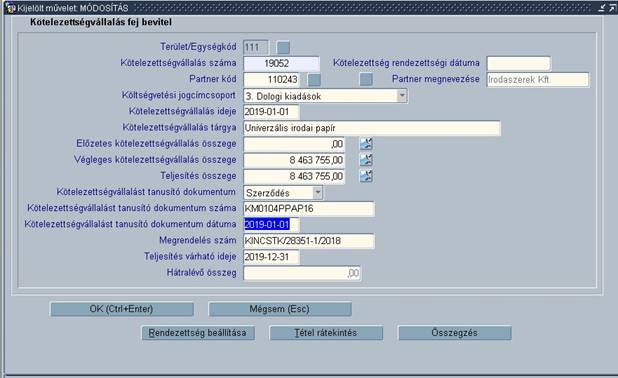This screenshot has width=618, height=378.
Task: Click Kötelezettségvállalás ideje date field
Action: point(272,112)
